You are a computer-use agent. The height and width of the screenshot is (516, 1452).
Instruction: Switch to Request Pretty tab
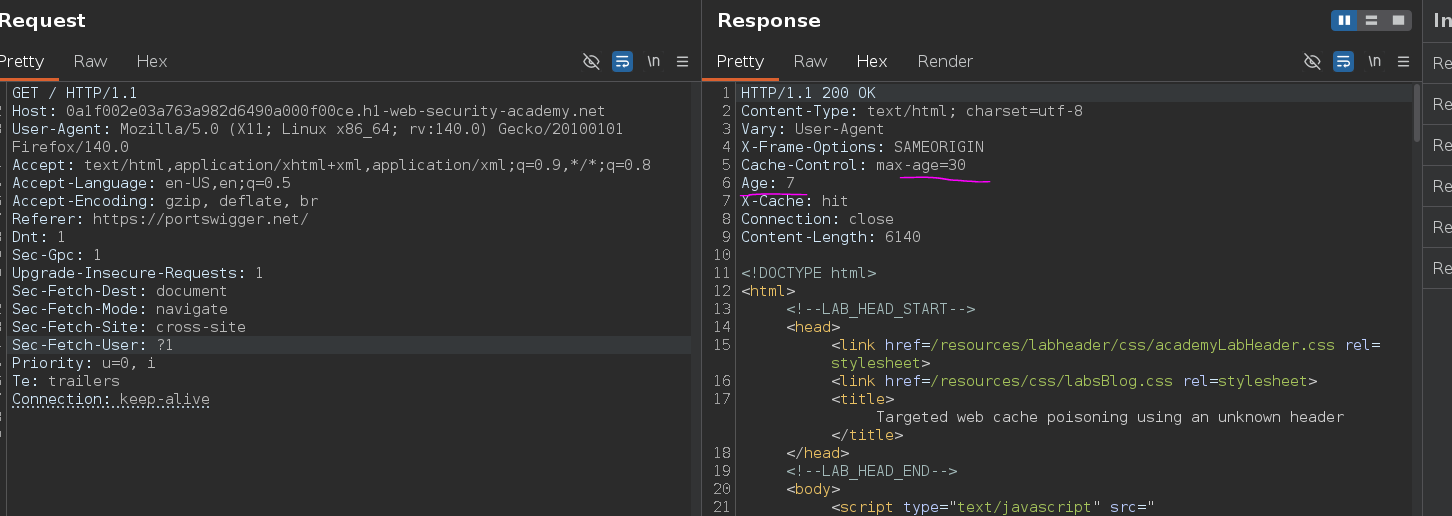tap(21, 61)
